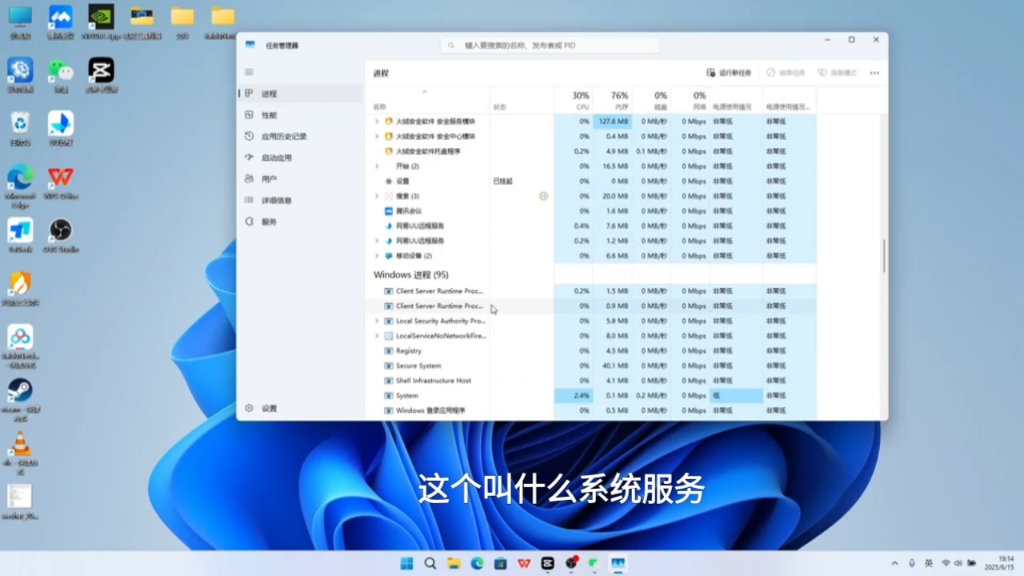Focus the Task Manager search box
This screenshot has height=576, width=1024.
click(550, 46)
